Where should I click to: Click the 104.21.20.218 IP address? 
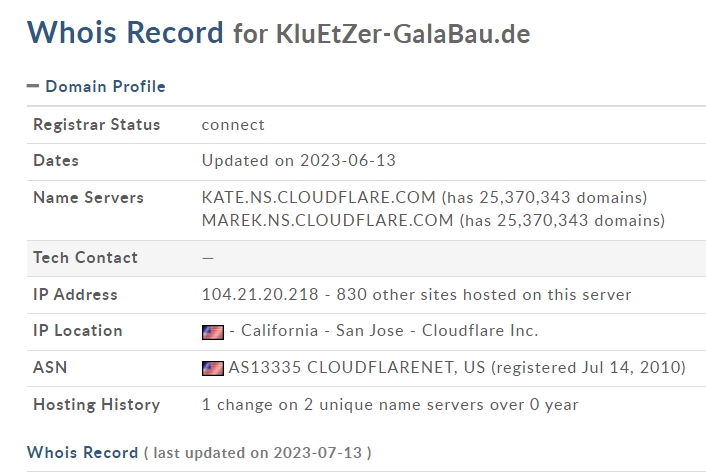pos(260,295)
